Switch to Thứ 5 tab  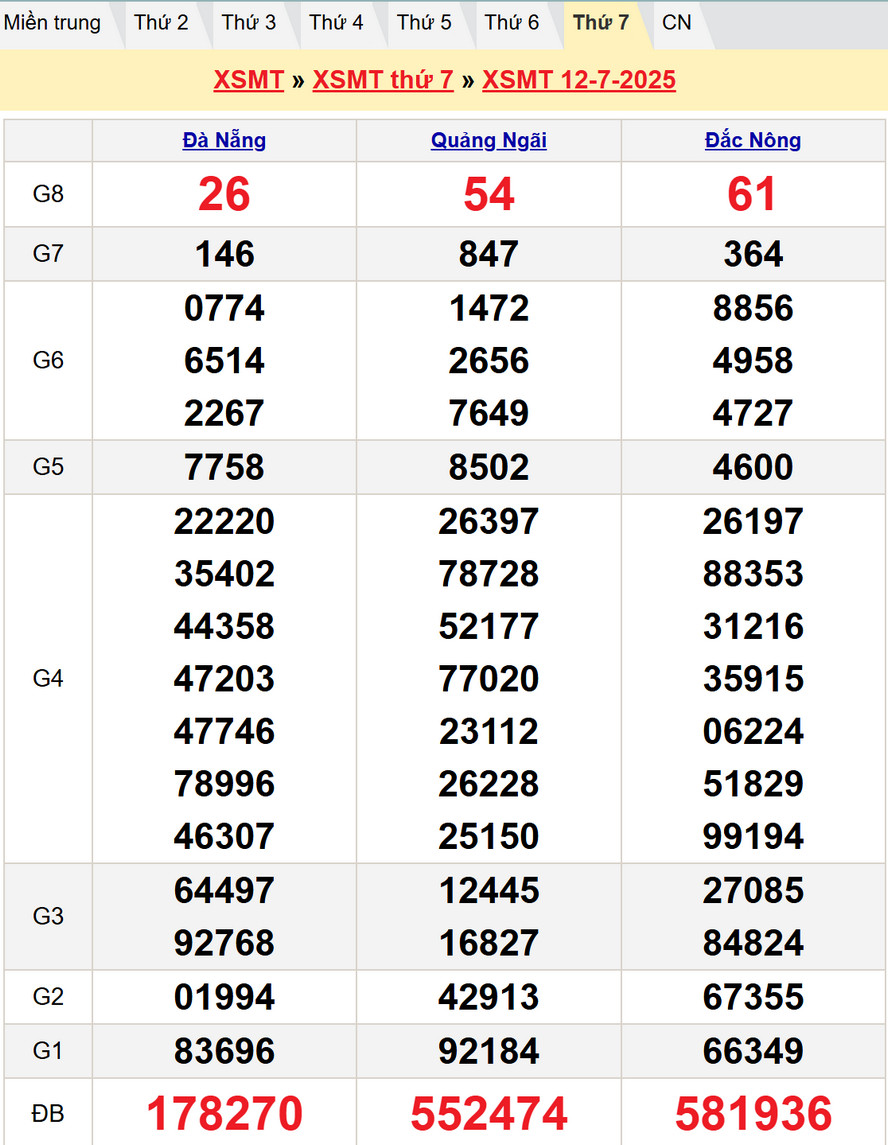[424, 23]
